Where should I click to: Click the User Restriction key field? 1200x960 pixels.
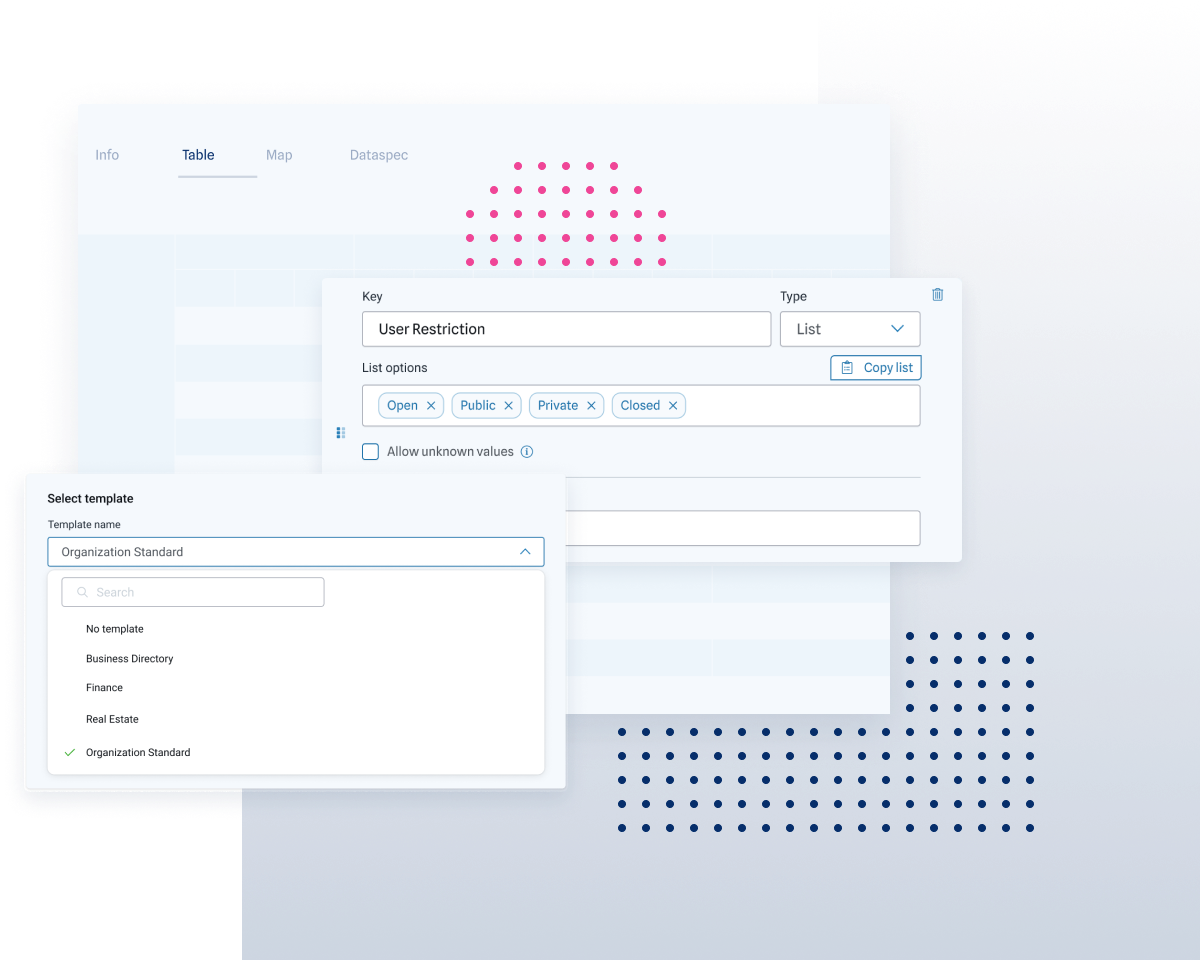[x=566, y=329]
